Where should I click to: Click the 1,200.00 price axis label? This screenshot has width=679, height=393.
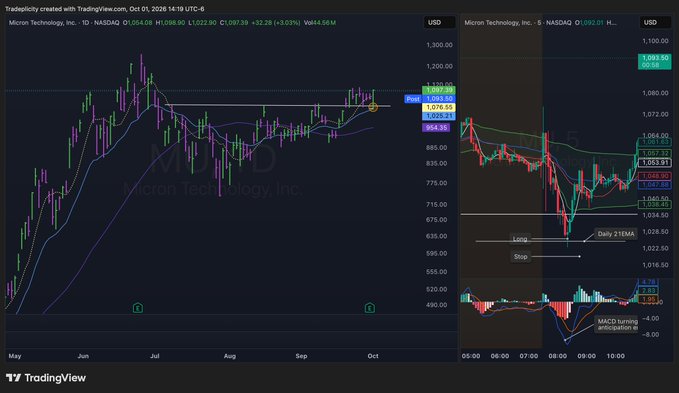click(x=439, y=66)
